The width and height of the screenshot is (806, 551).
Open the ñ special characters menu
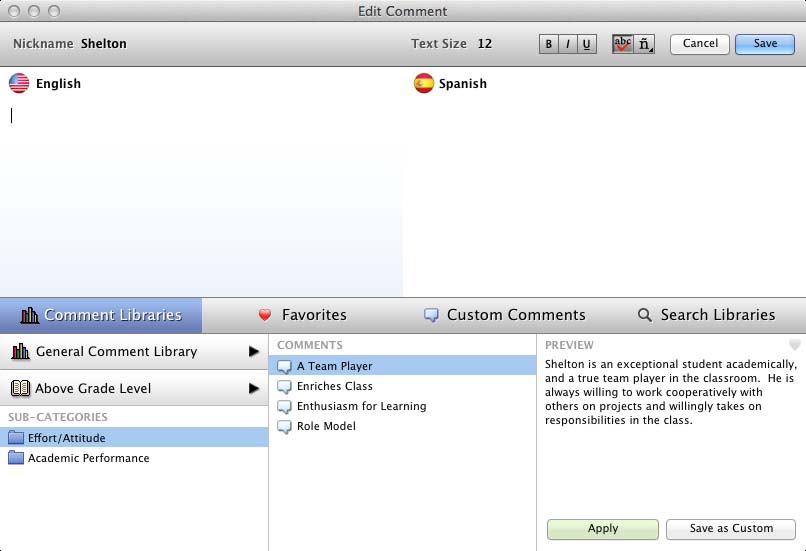[x=645, y=44]
